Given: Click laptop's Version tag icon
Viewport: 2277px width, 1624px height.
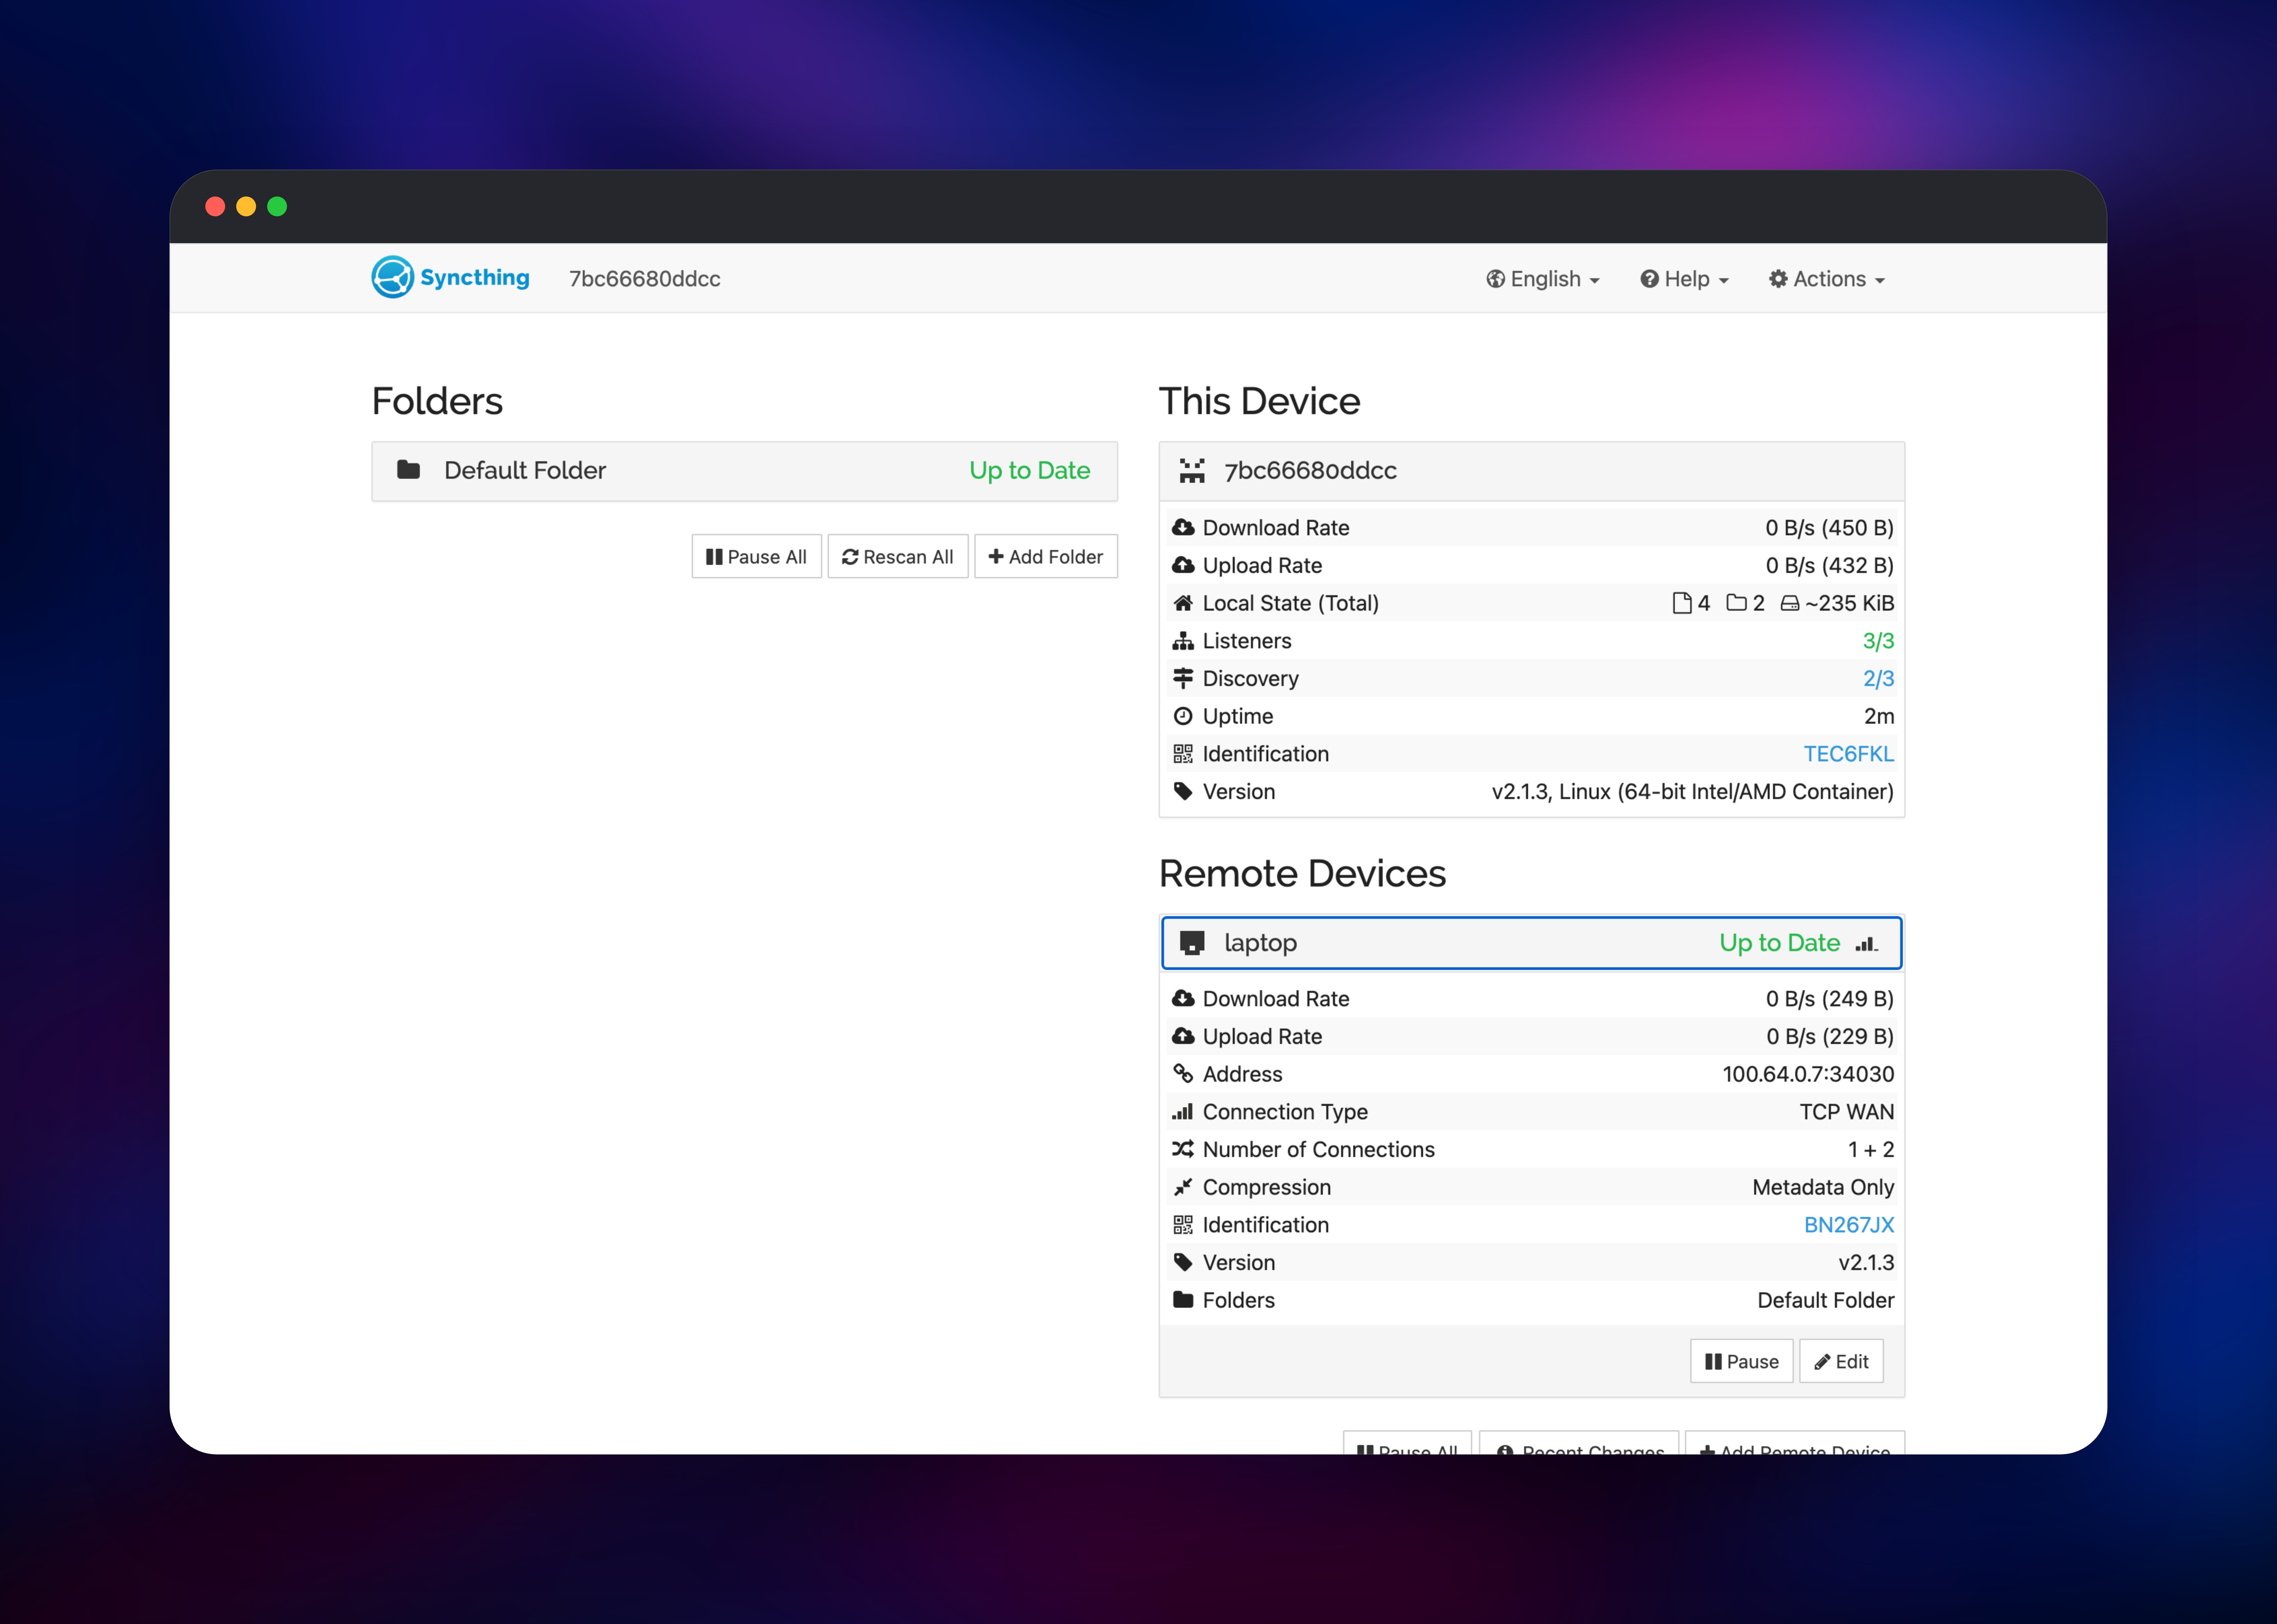Looking at the screenshot, I should click(x=1183, y=1262).
